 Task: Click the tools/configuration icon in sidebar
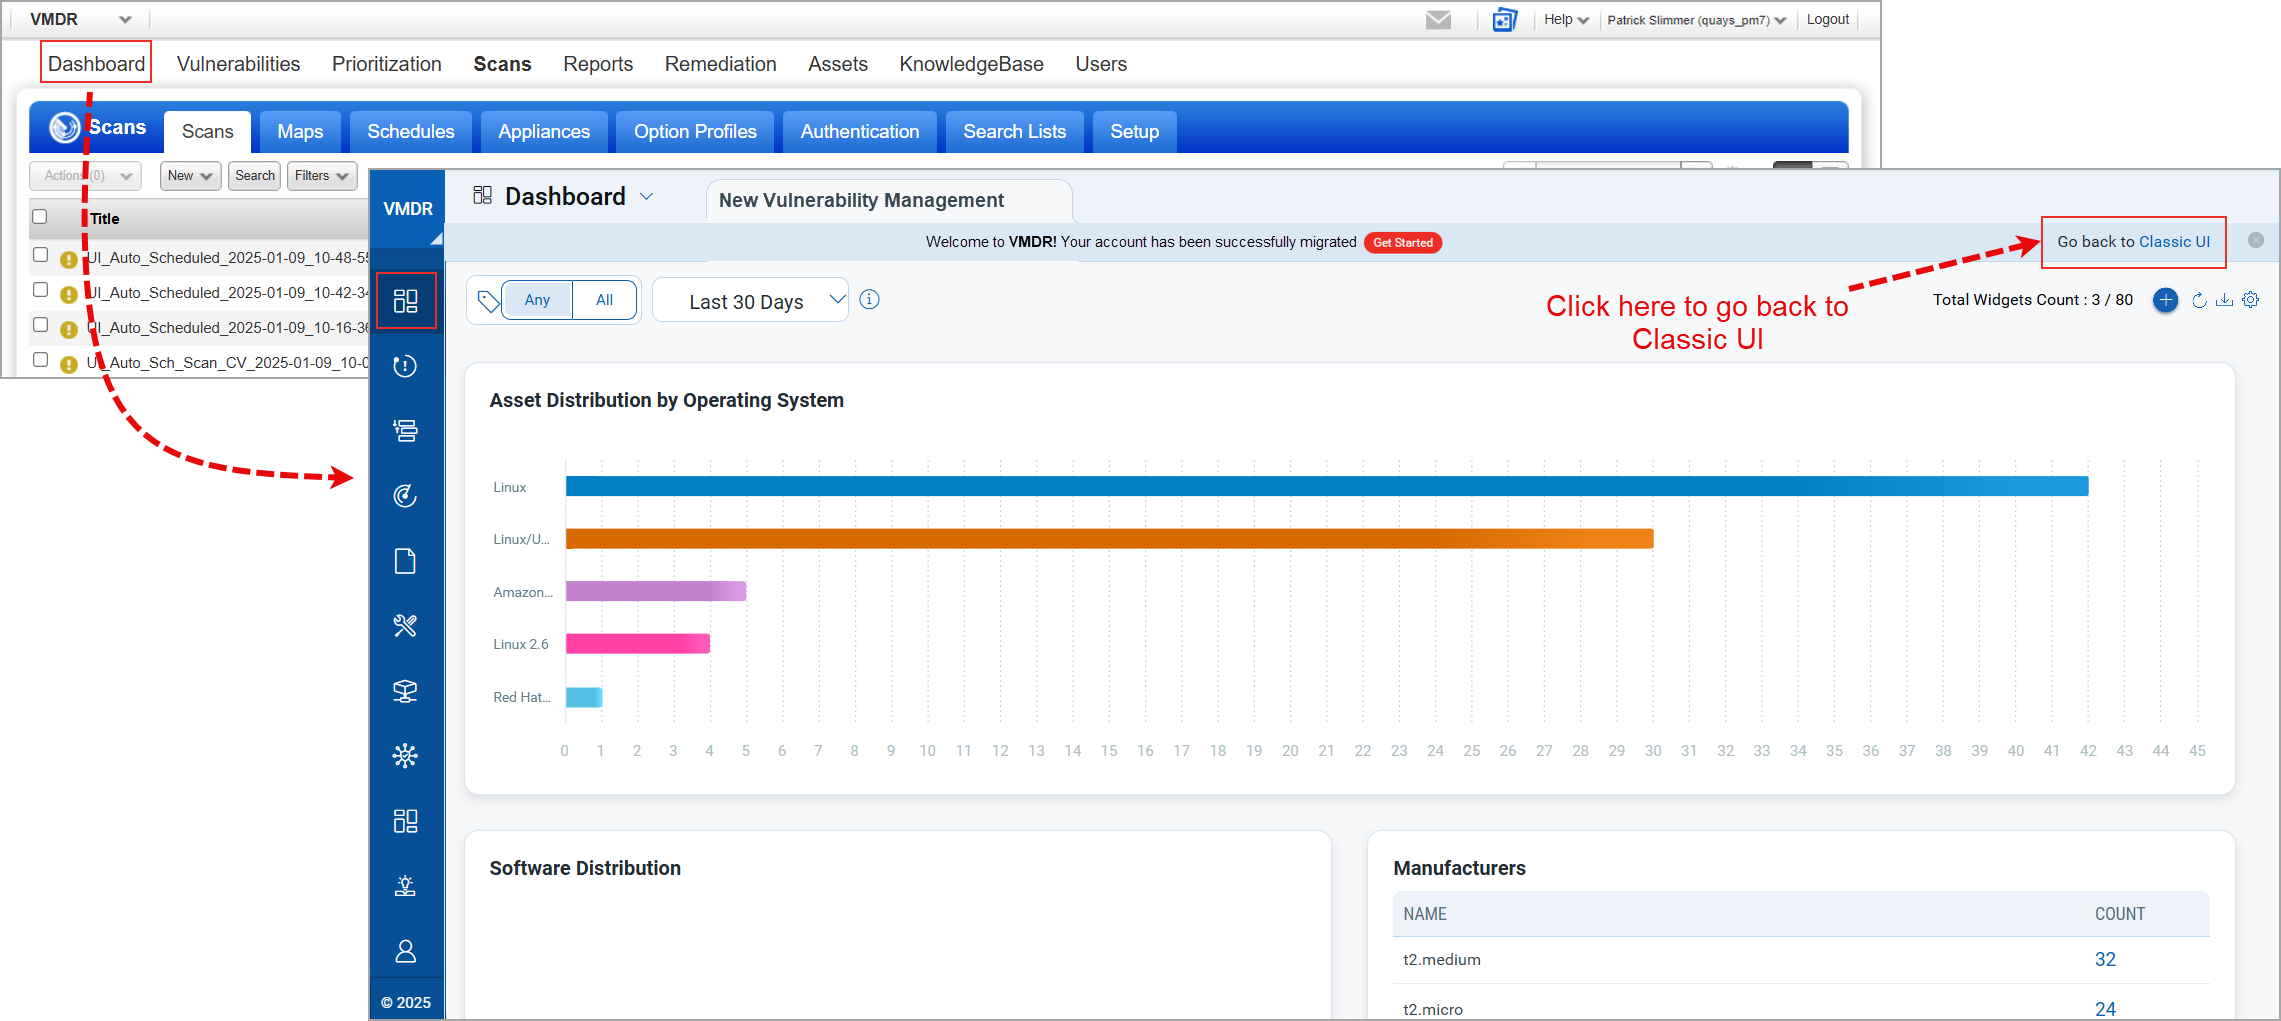click(406, 625)
